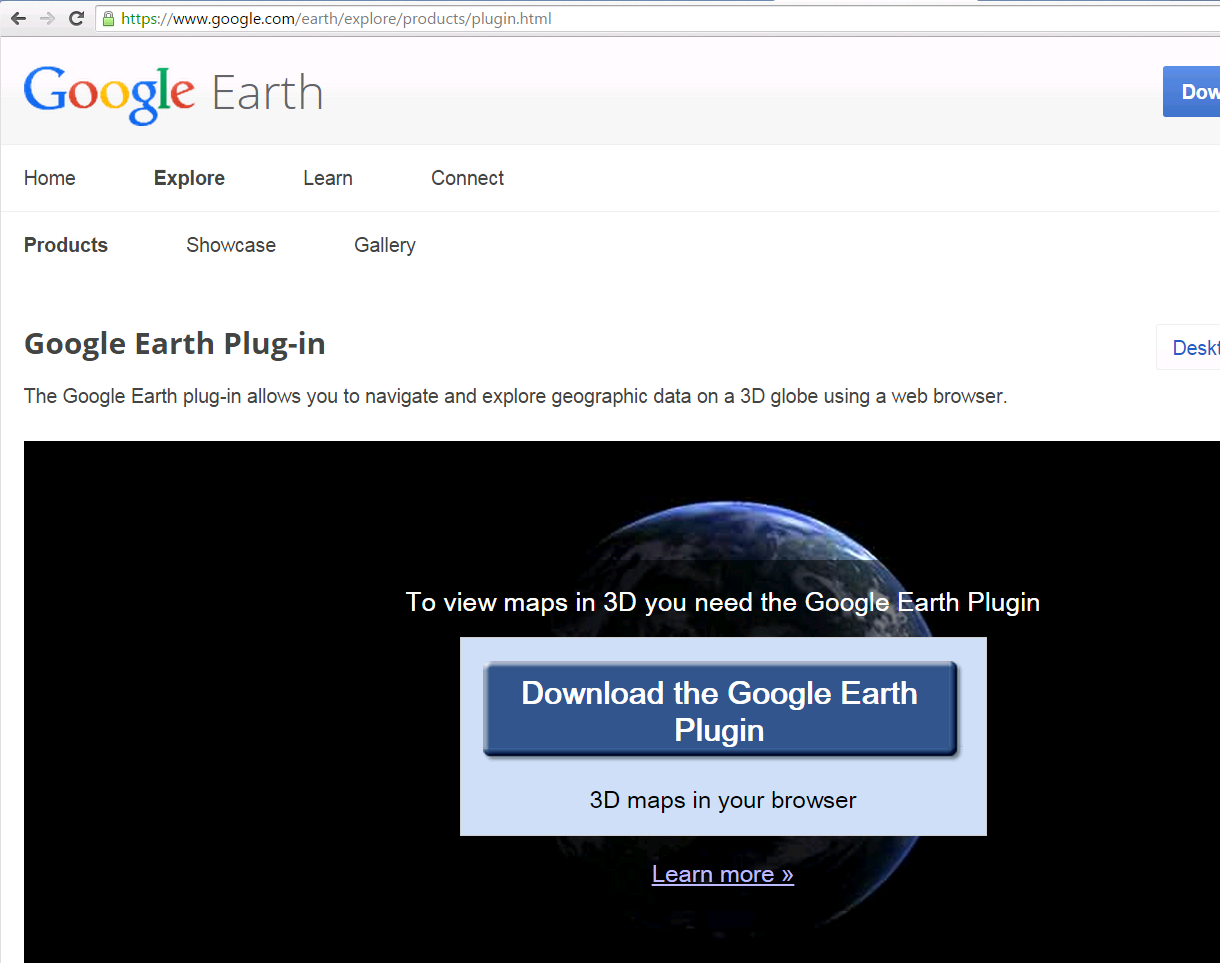Click the browser back arrow
Viewport: 1220px width, 963px height.
coord(18,19)
